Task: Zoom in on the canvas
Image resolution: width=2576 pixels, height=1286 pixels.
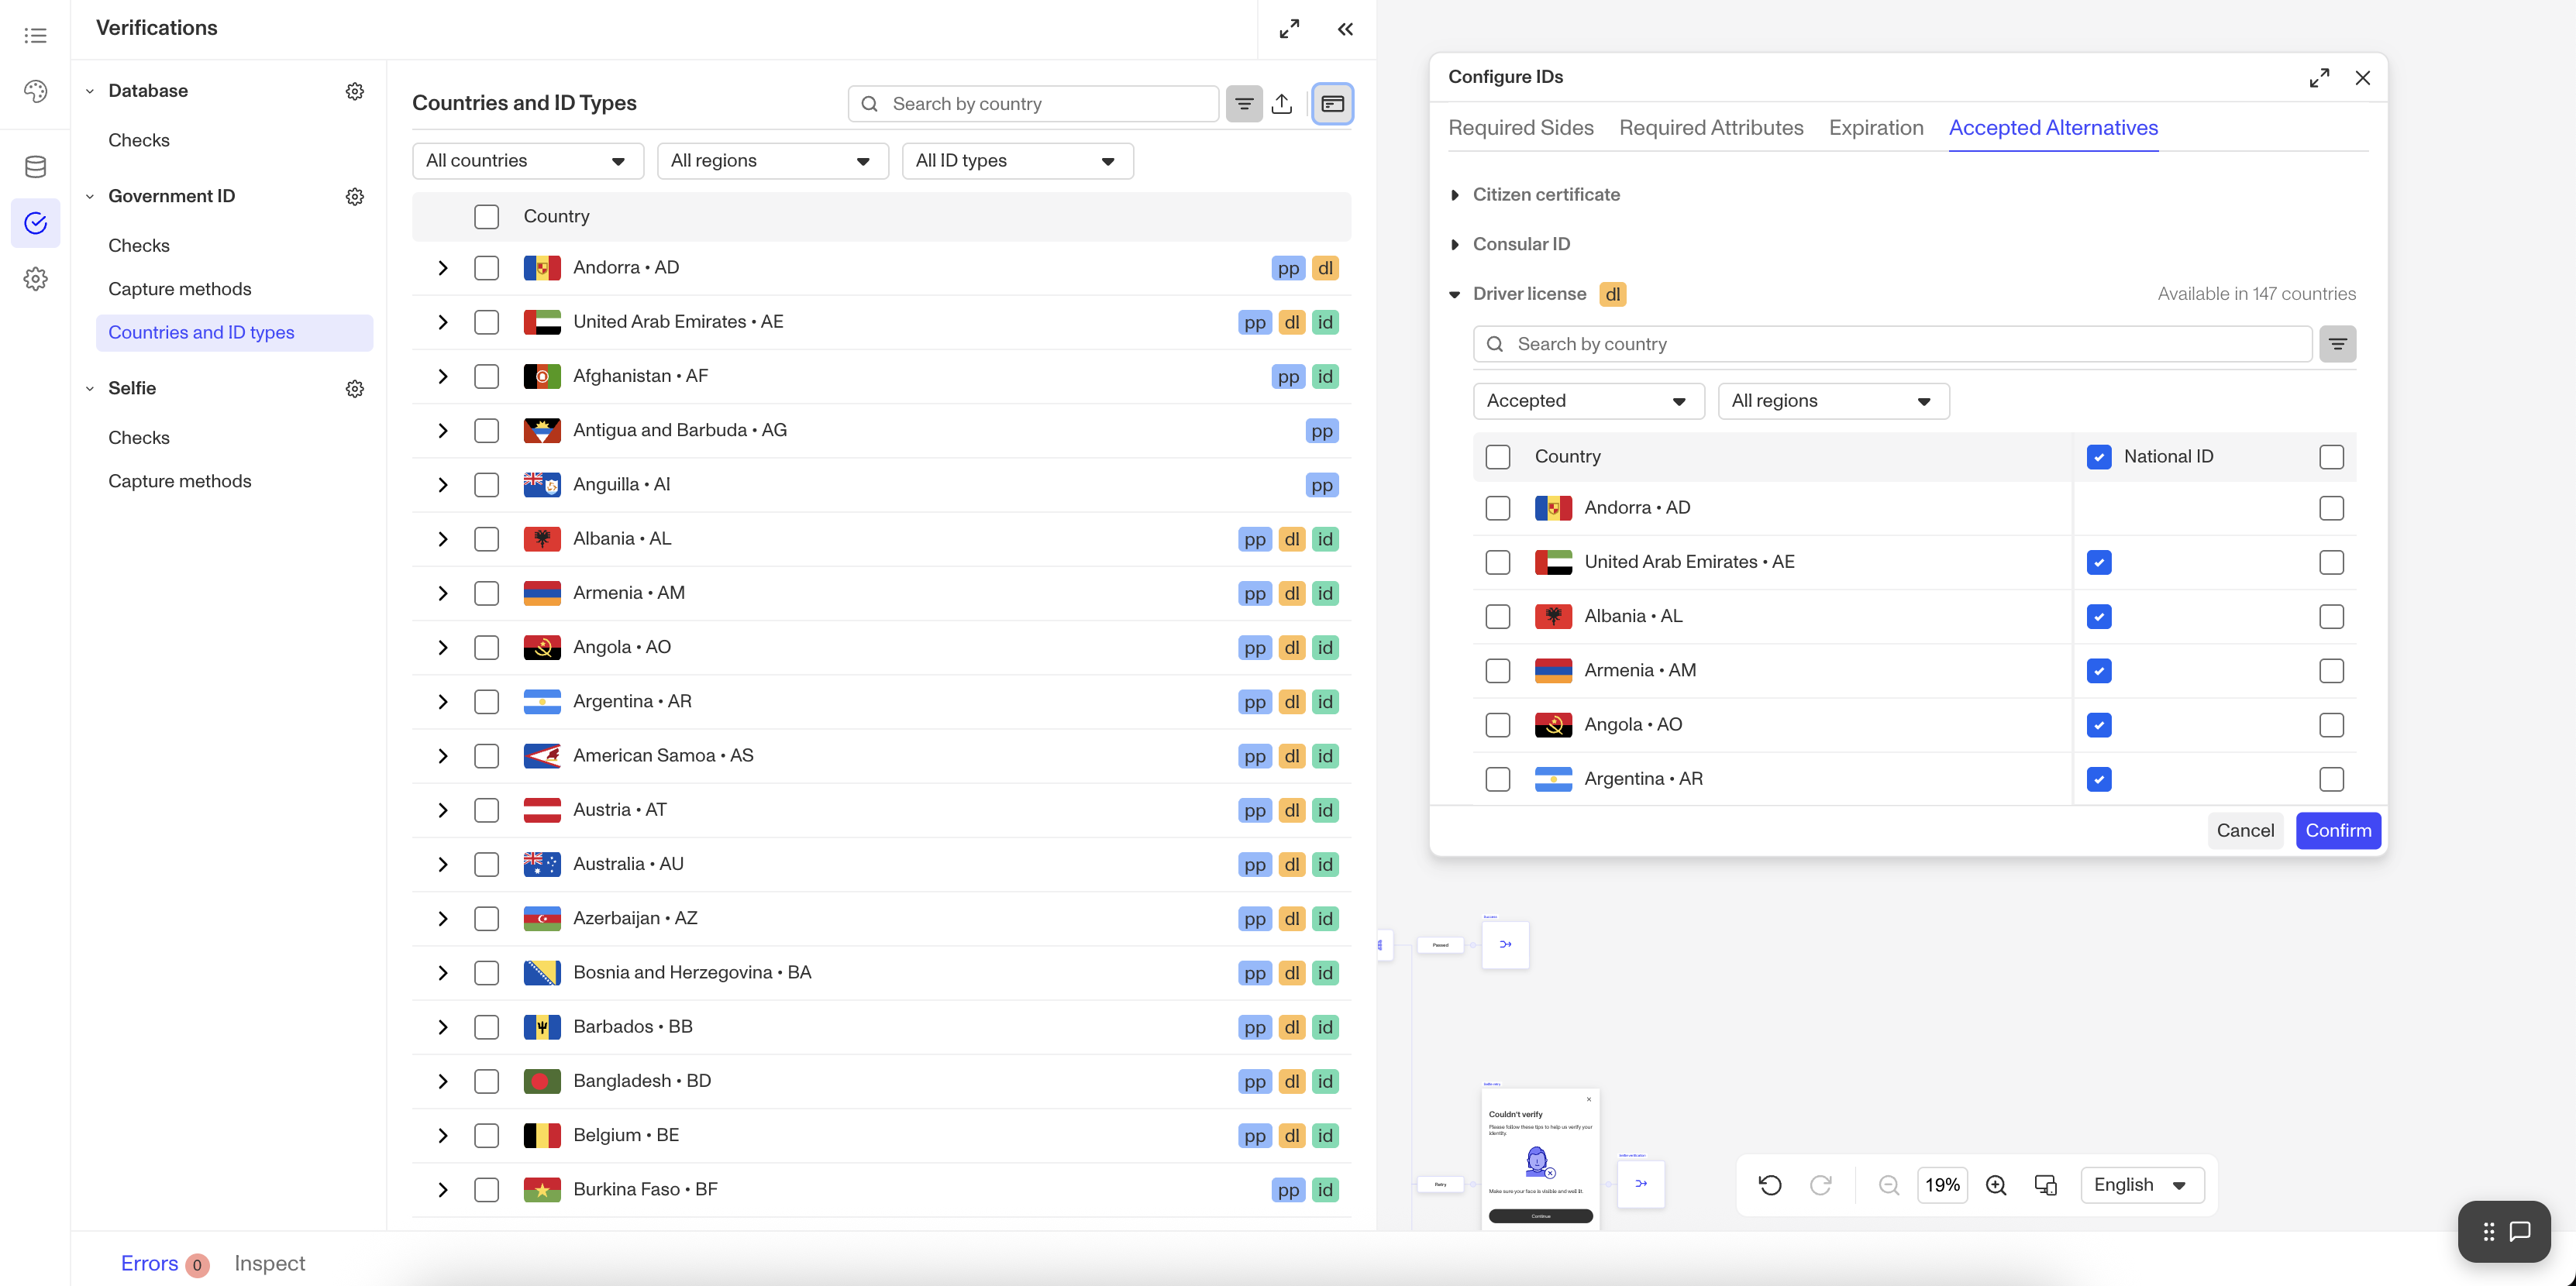Action: (x=1996, y=1185)
